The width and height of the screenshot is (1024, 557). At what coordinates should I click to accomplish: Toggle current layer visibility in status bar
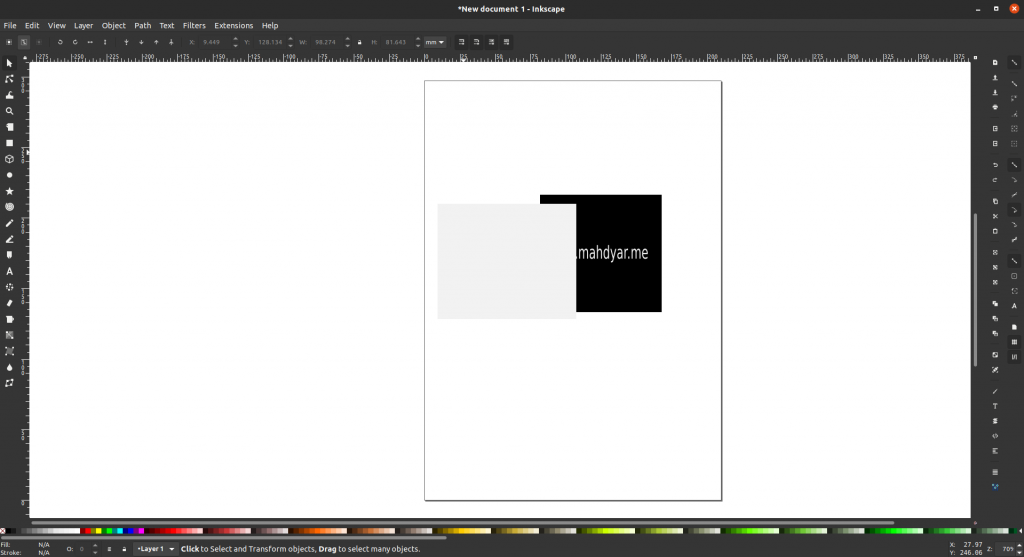tap(109, 549)
